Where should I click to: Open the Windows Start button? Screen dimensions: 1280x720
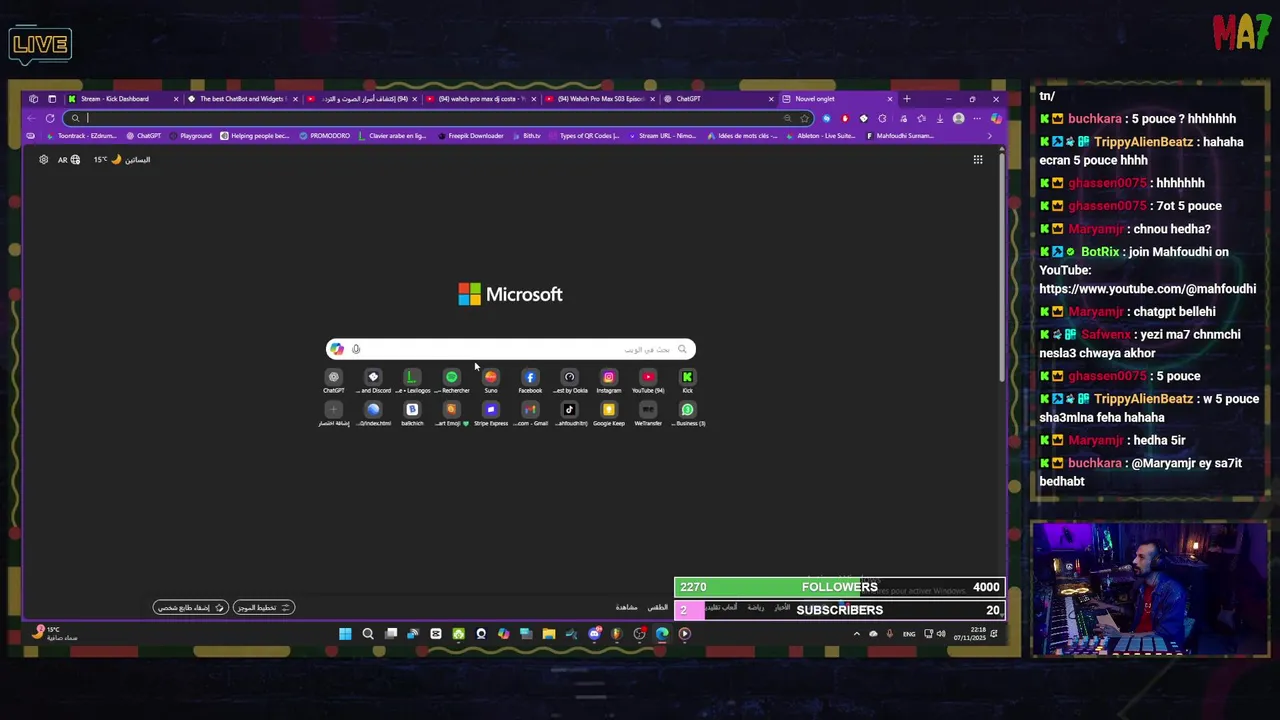[x=345, y=634]
